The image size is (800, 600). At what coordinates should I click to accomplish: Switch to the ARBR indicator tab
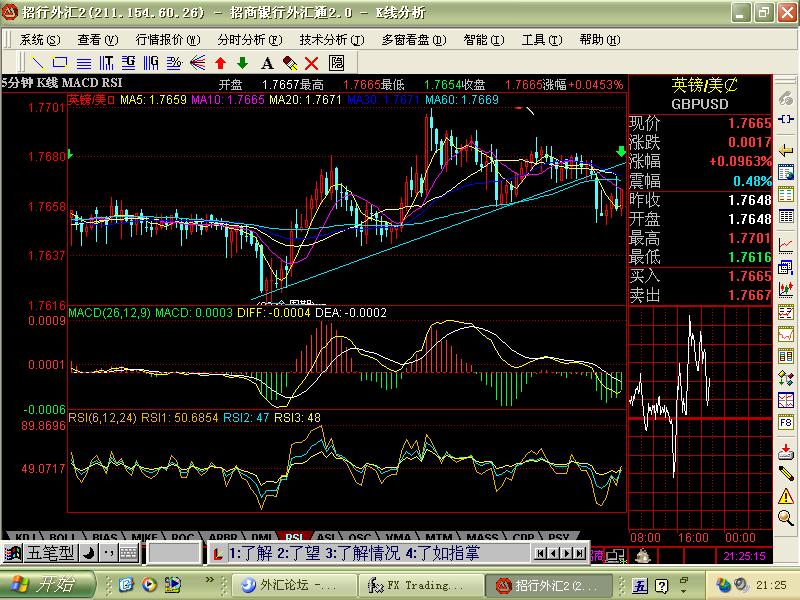(223, 537)
